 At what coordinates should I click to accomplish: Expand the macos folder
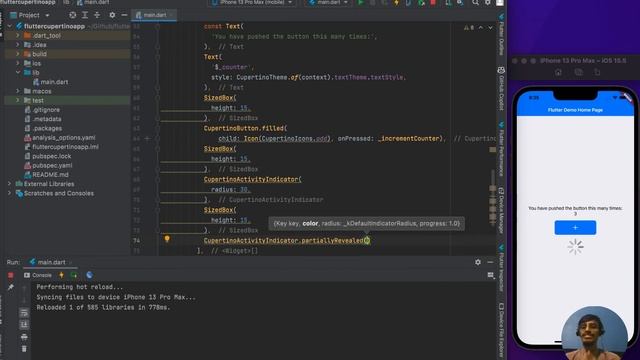18,91
